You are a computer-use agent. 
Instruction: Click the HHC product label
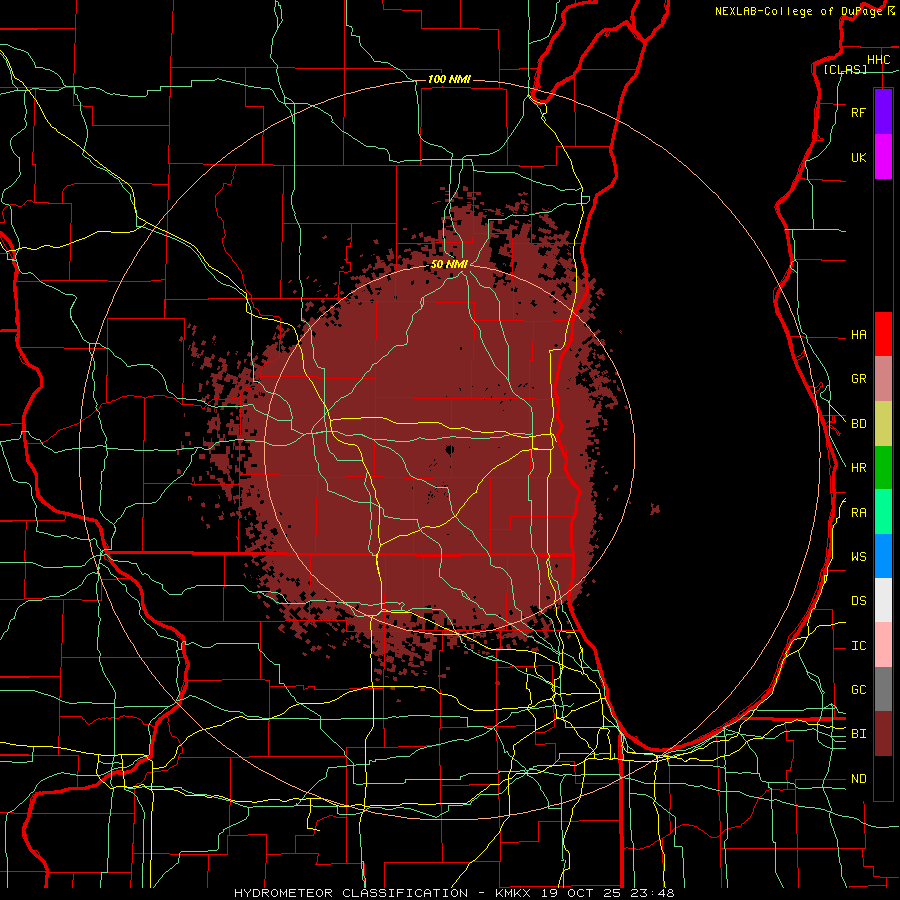click(878, 60)
